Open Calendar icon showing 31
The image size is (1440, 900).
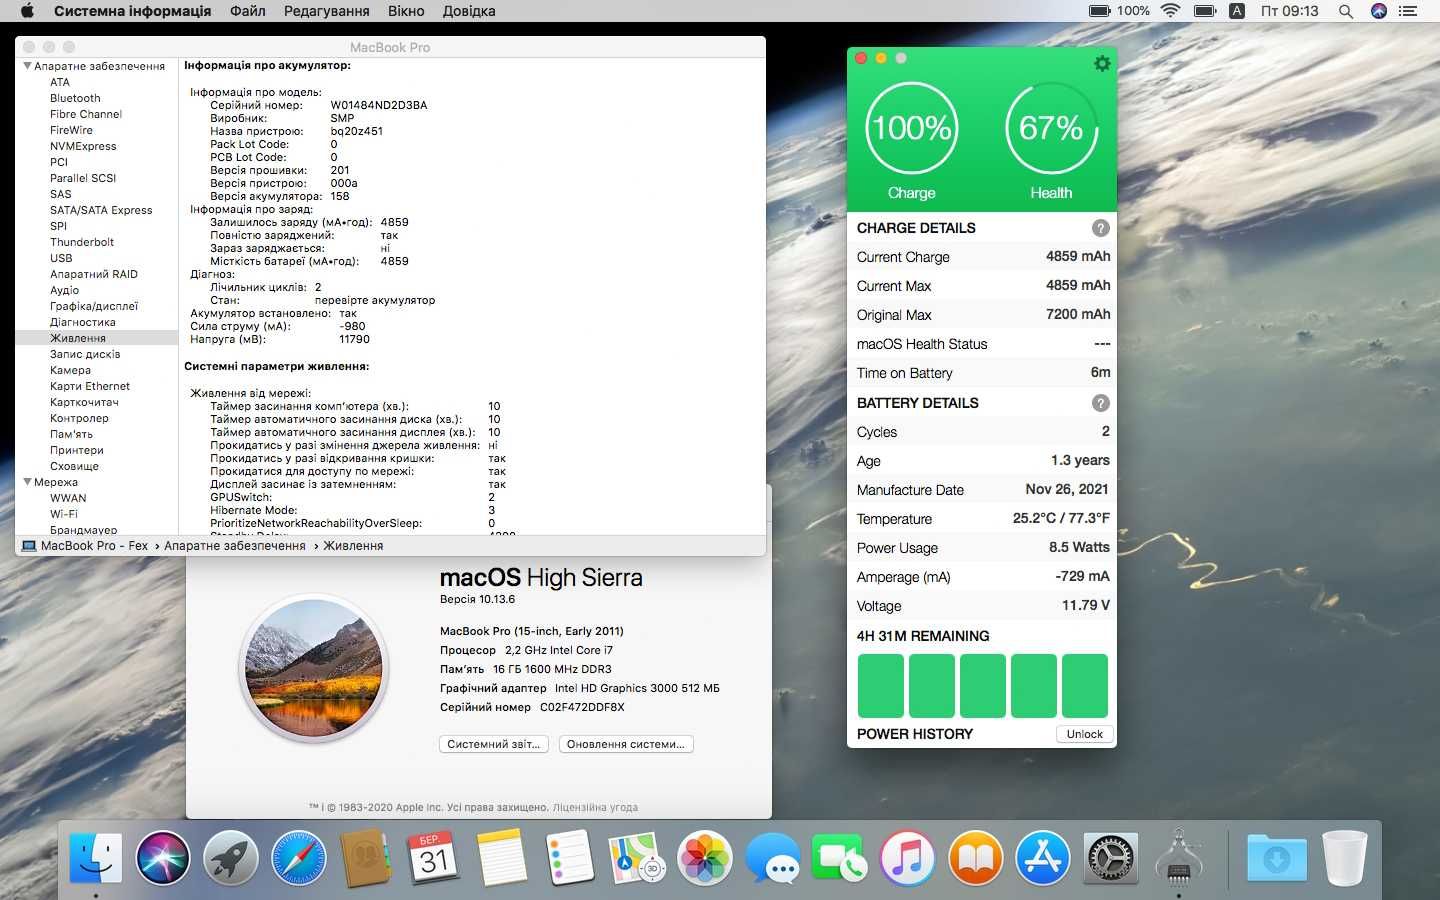(434, 857)
